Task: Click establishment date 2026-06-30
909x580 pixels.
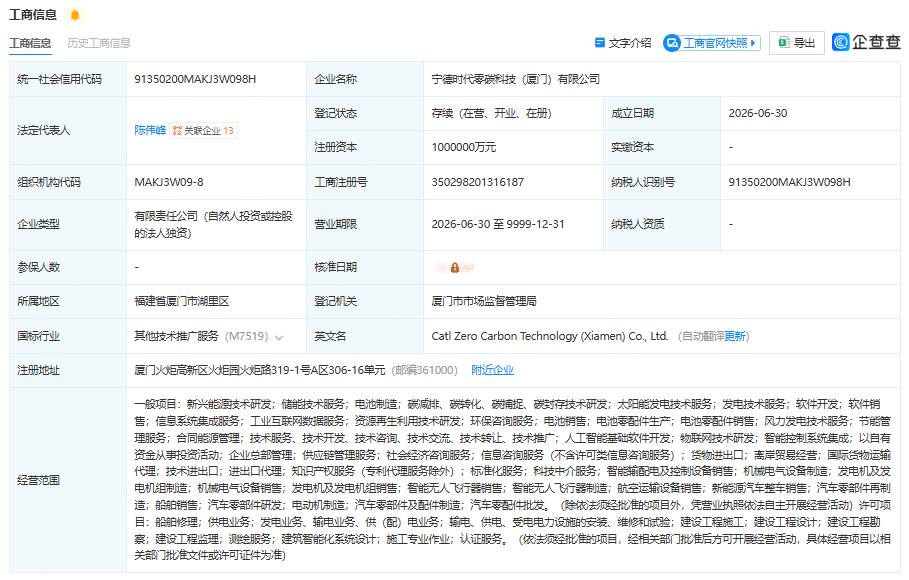Action: [x=758, y=114]
